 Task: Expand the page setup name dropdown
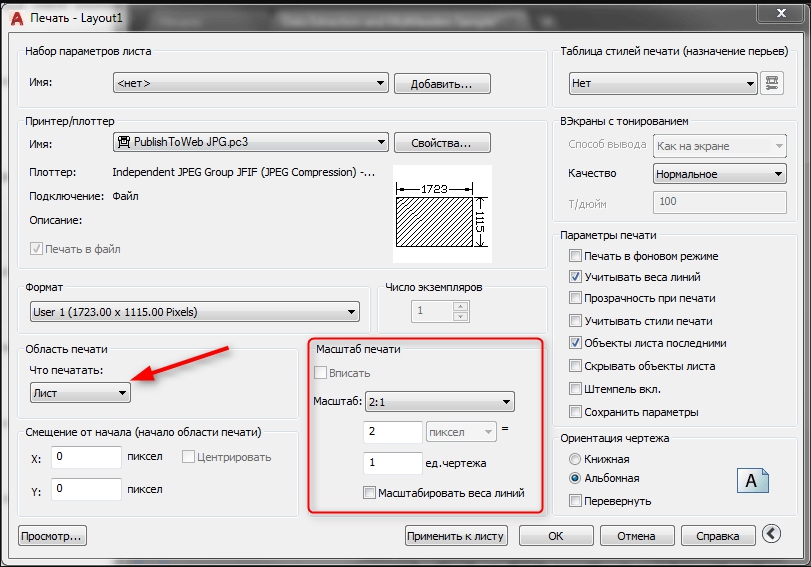click(249, 84)
